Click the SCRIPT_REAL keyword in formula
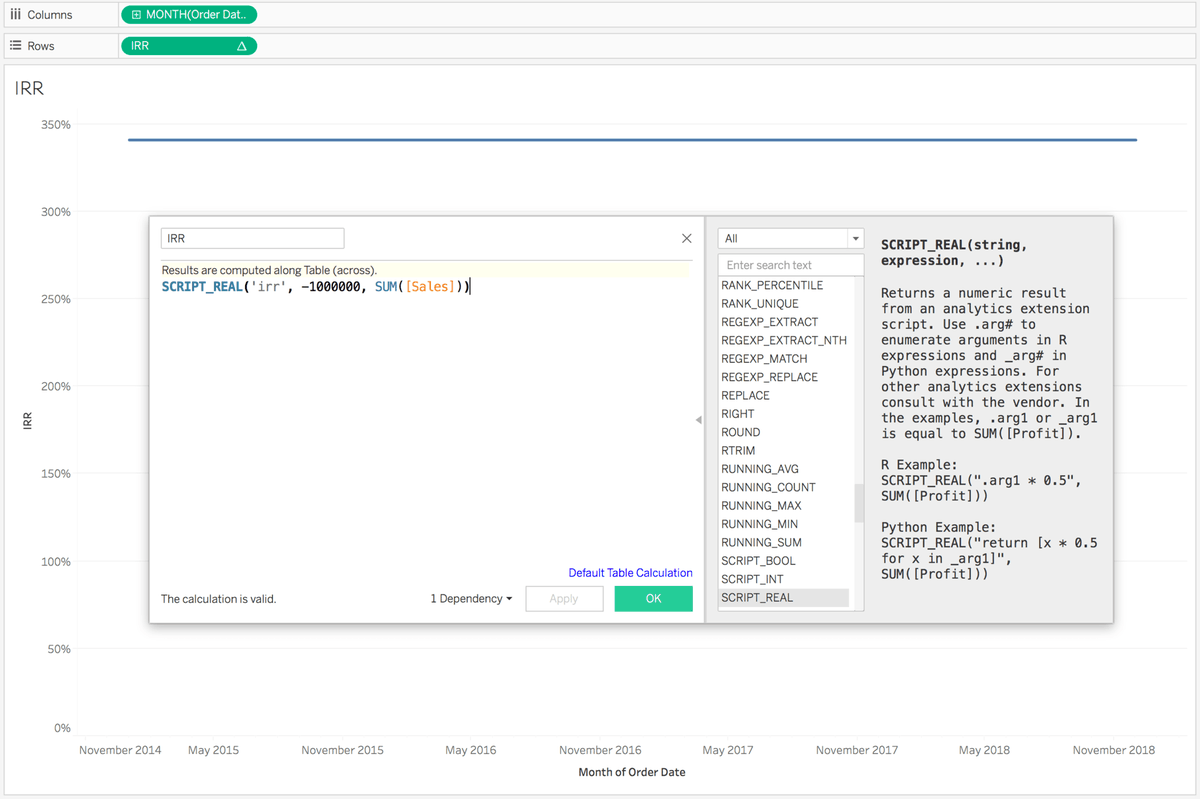 click(x=201, y=287)
